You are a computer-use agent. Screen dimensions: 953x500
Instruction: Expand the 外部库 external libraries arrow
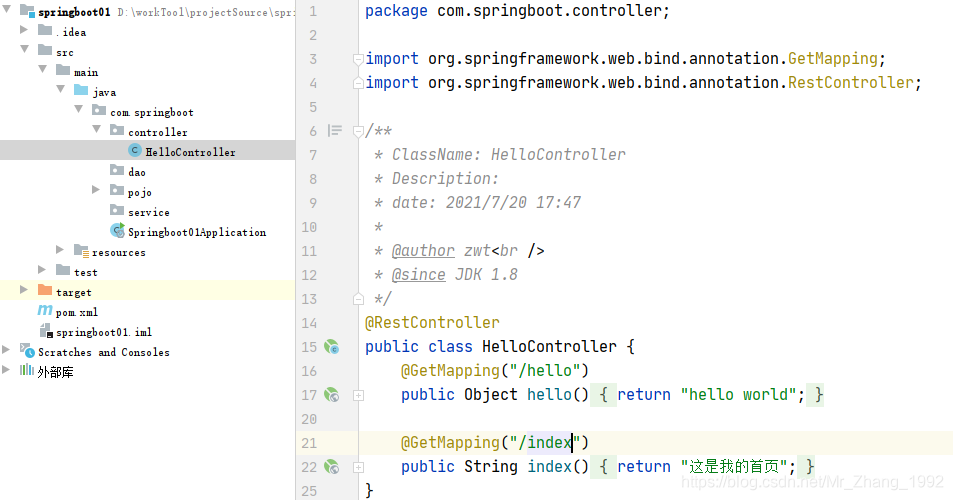coord(5,369)
